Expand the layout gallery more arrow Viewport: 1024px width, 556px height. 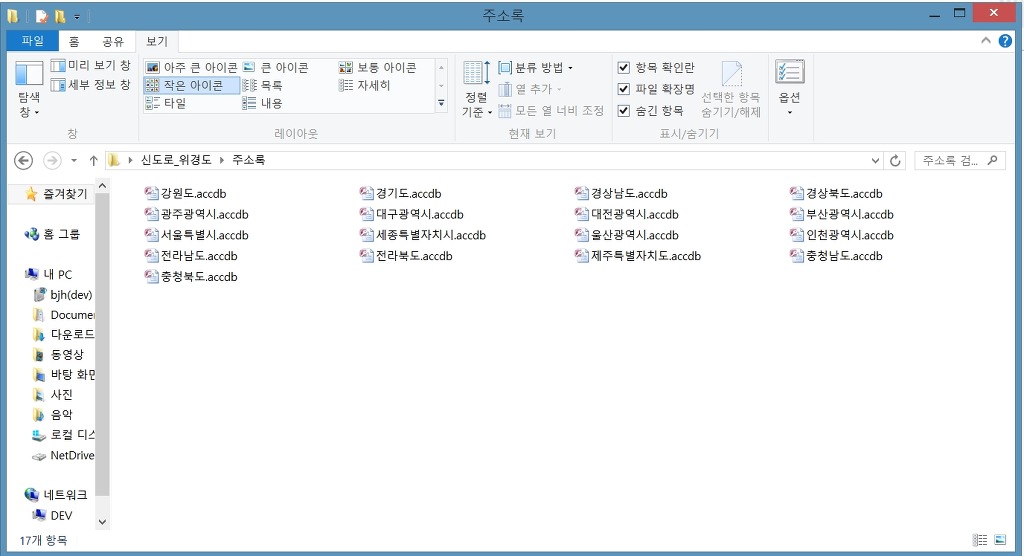441,103
